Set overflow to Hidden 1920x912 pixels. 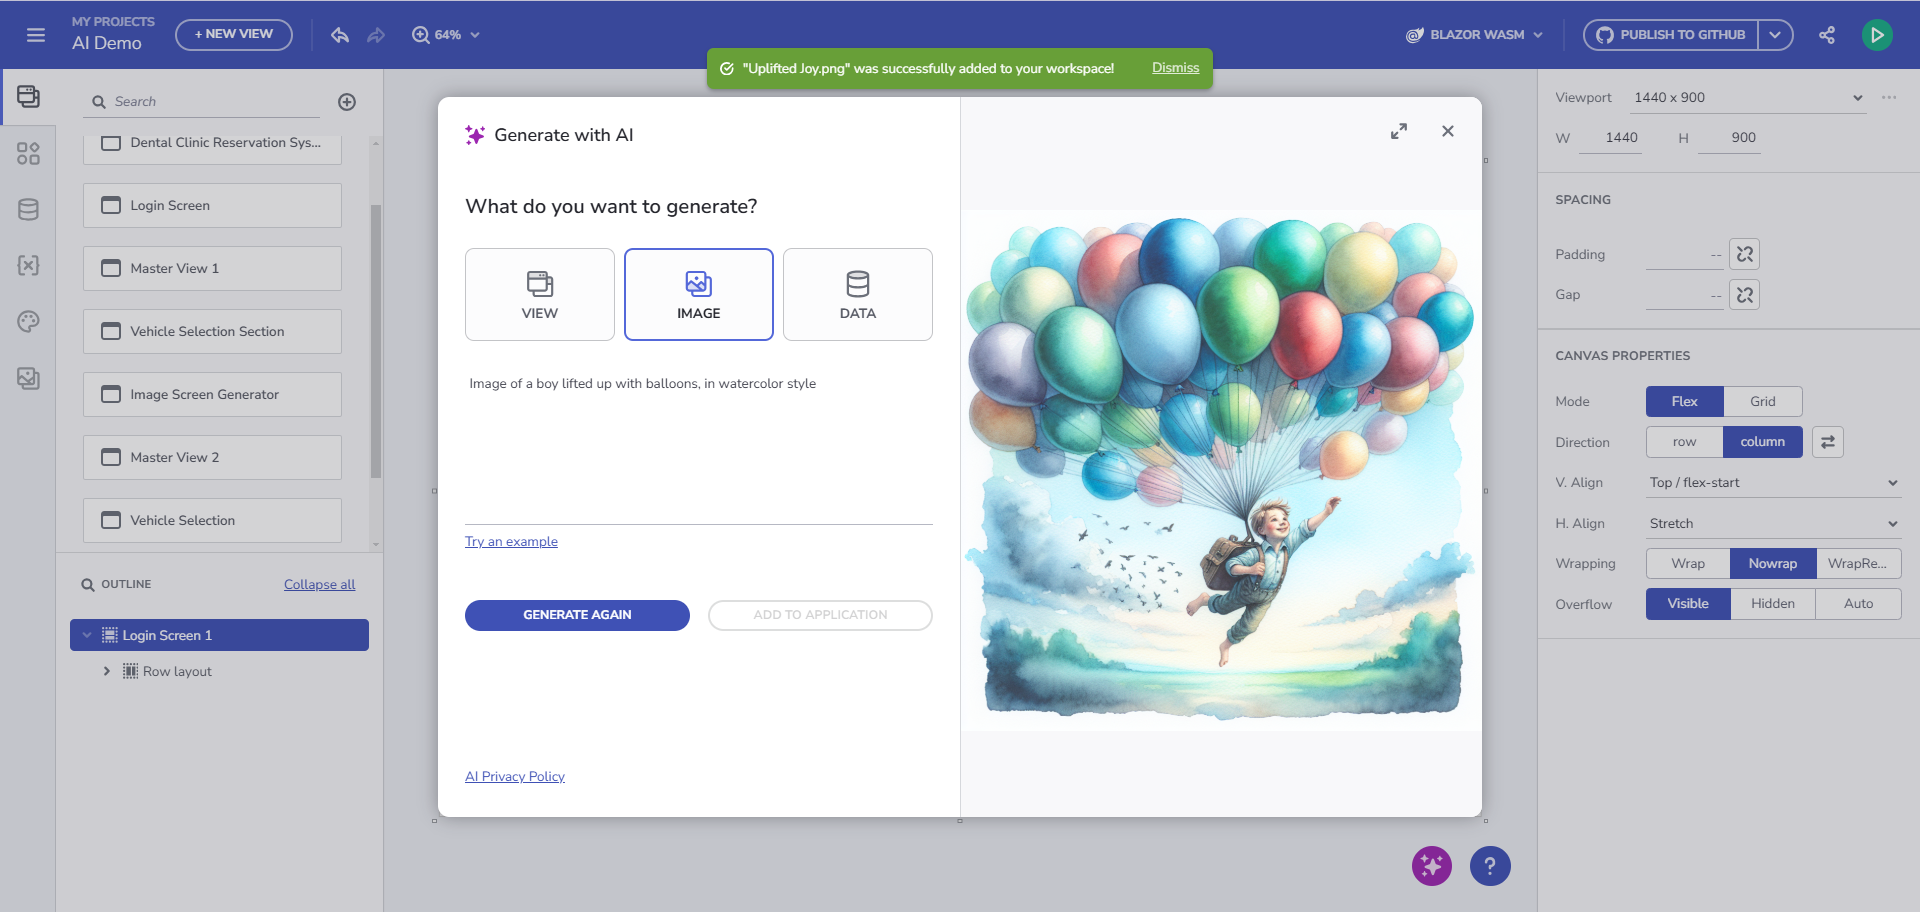point(1773,604)
